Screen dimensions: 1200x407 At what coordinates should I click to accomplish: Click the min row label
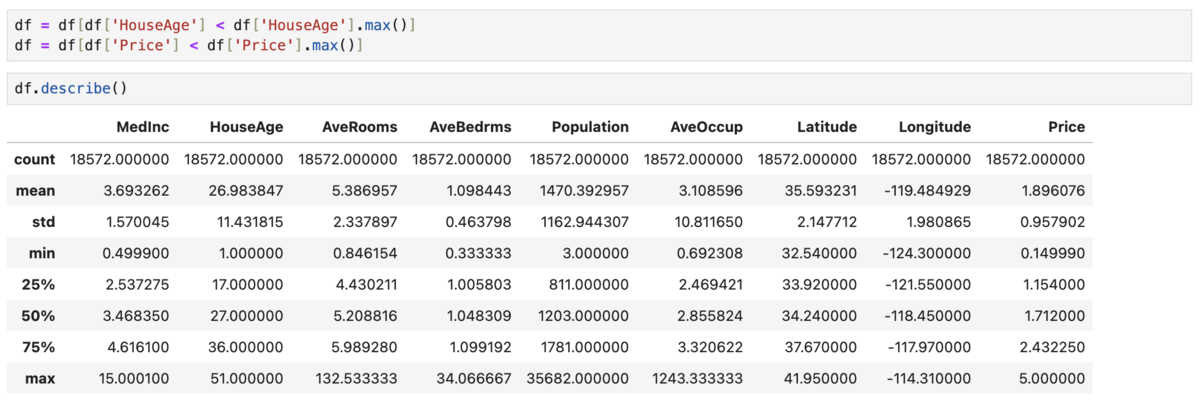(x=42, y=254)
